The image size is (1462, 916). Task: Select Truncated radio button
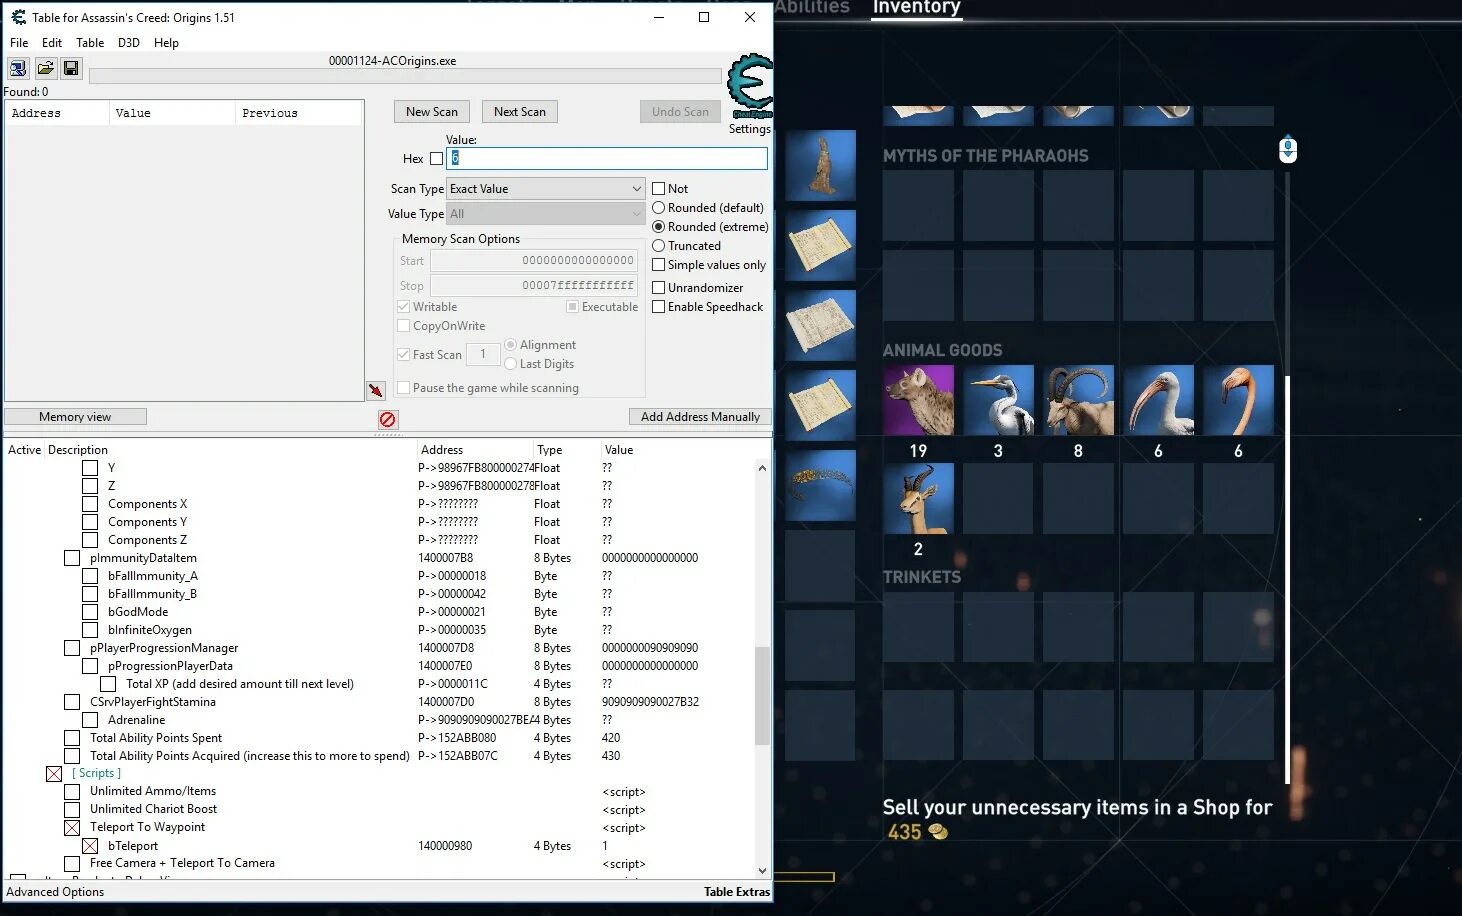[x=658, y=246]
